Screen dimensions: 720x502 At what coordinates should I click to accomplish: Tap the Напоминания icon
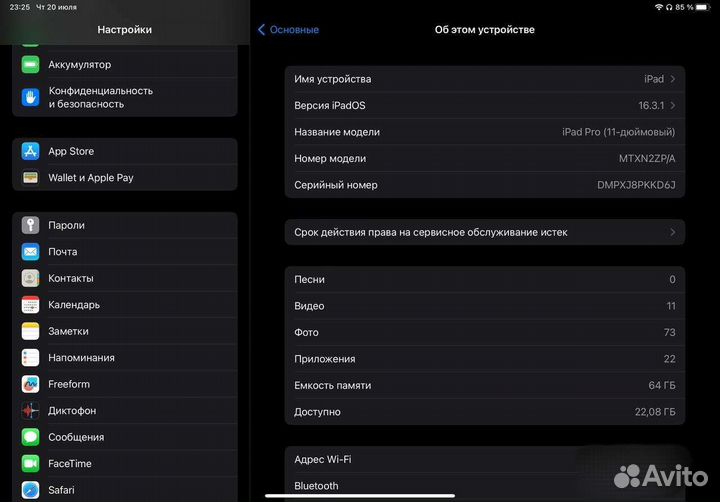[x=30, y=358]
